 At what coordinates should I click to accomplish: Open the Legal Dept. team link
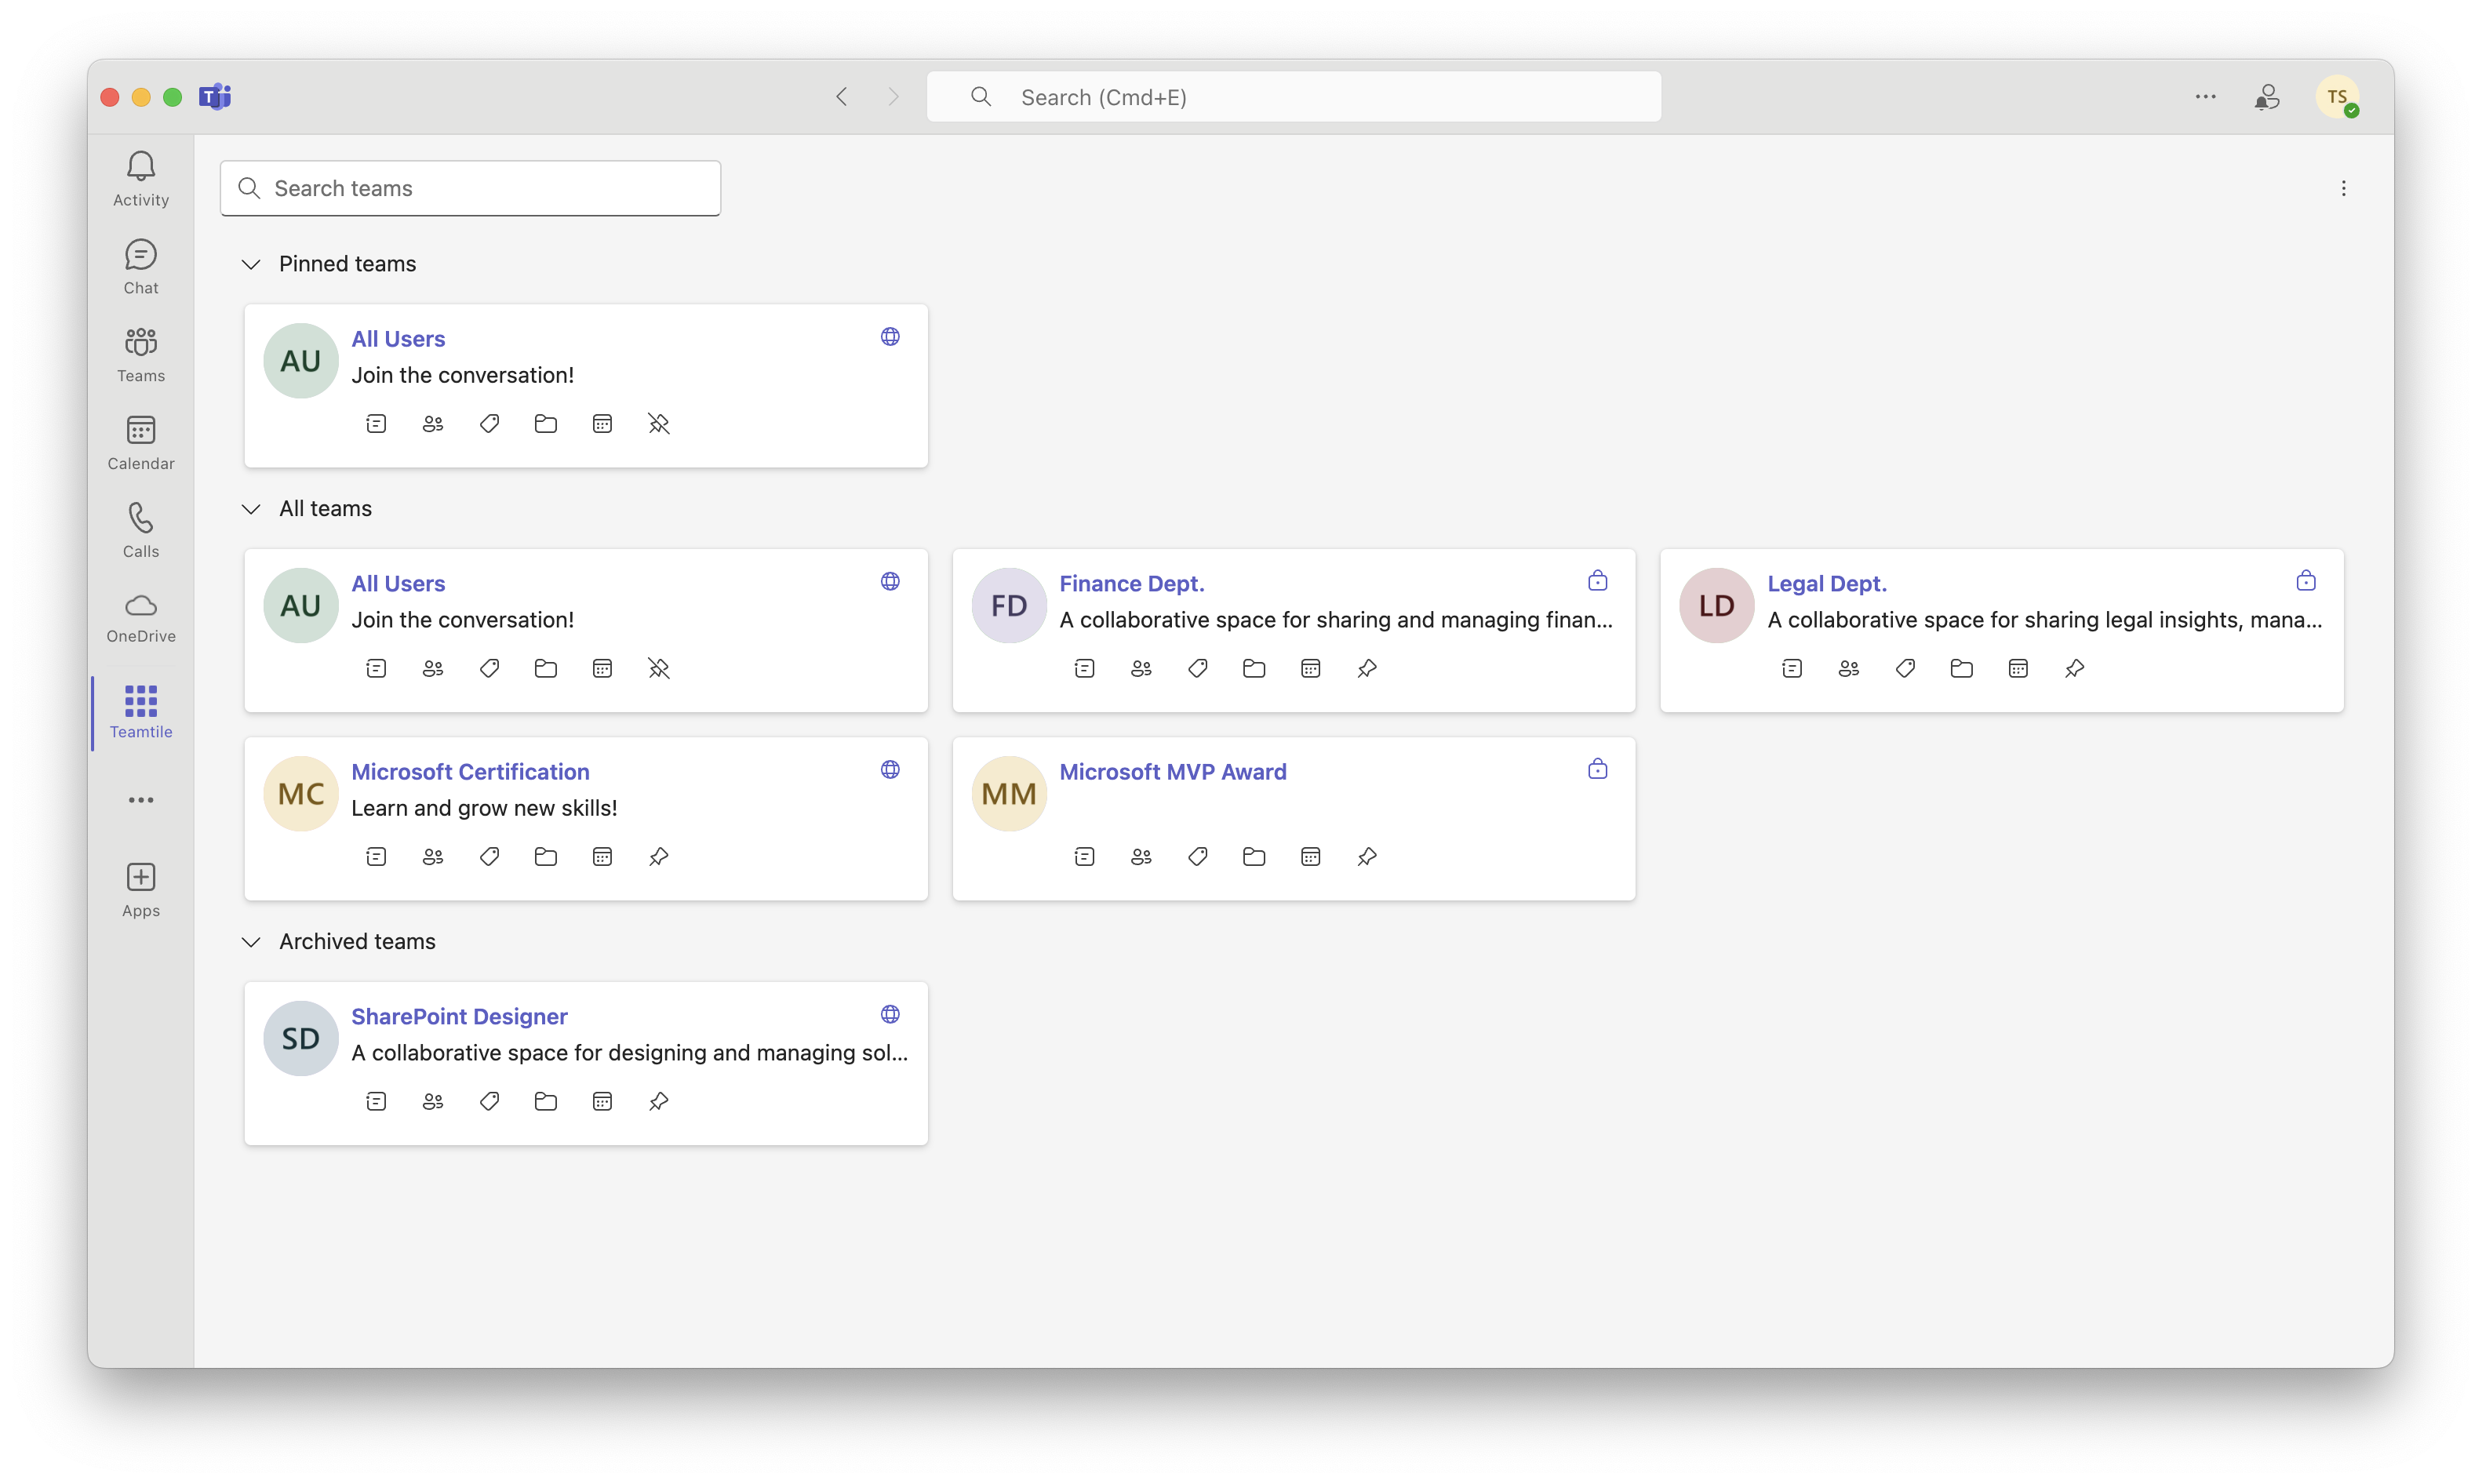1826,583
